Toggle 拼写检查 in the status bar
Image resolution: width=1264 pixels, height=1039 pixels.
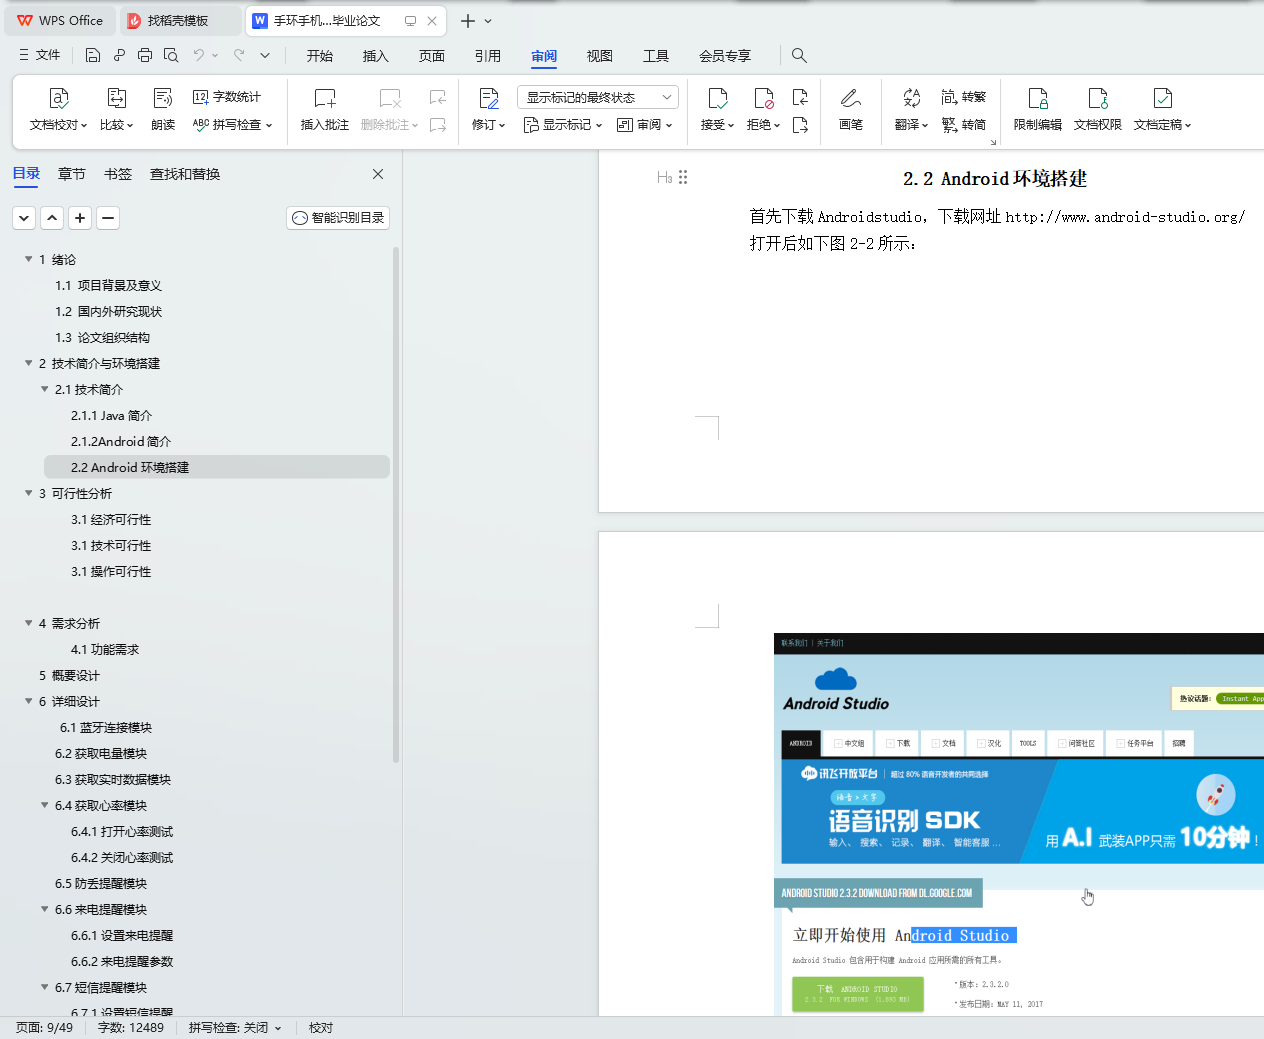235,1028
